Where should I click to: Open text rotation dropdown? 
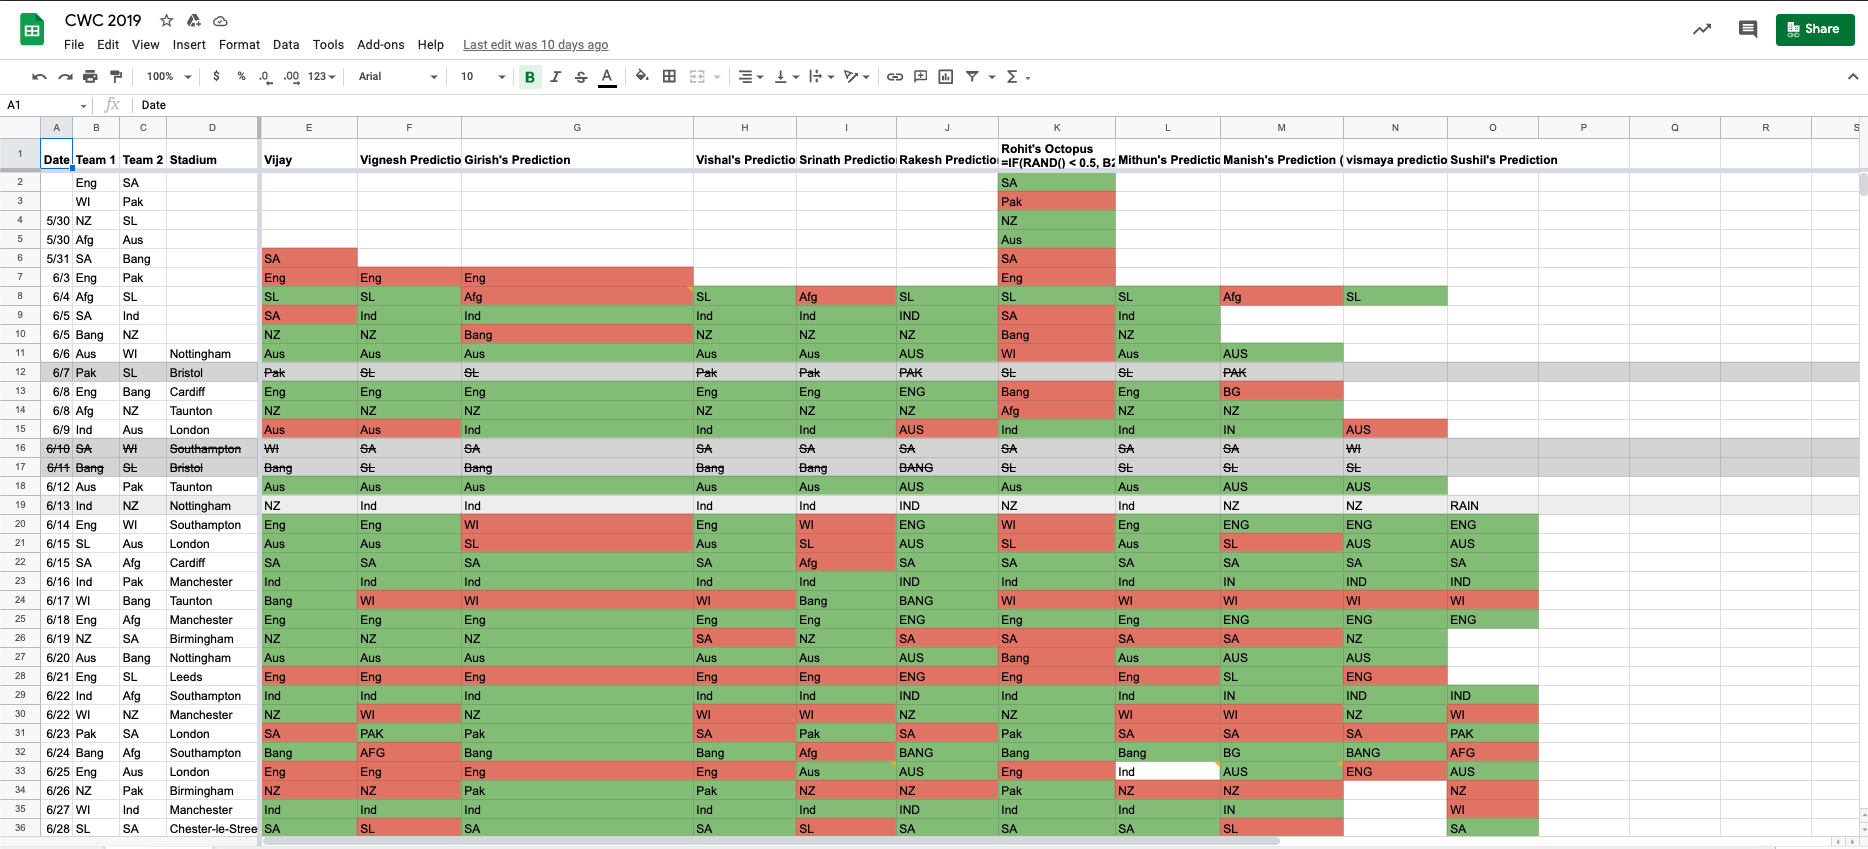pos(857,77)
